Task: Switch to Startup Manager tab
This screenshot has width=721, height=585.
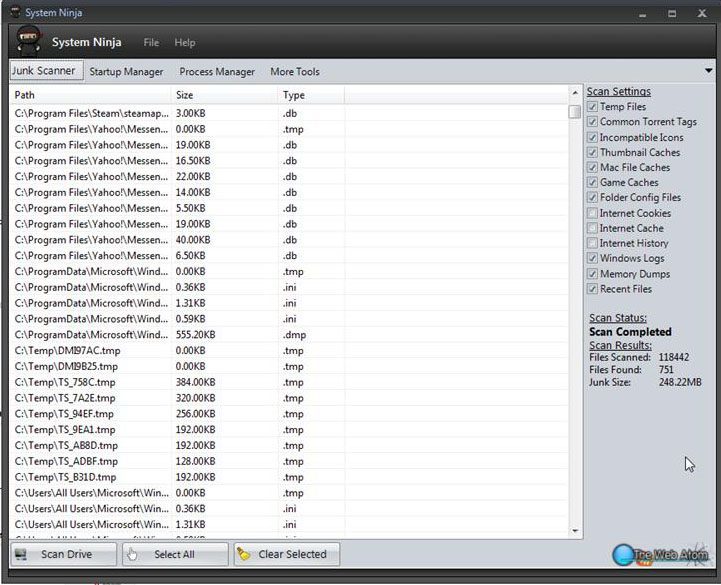Action: [x=126, y=72]
